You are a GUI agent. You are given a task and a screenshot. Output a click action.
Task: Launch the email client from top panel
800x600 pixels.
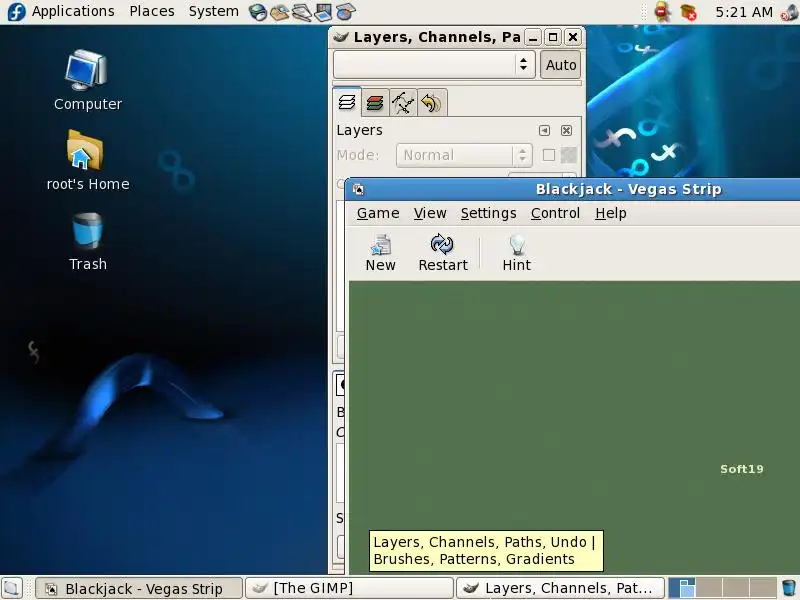(x=280, y=12)
